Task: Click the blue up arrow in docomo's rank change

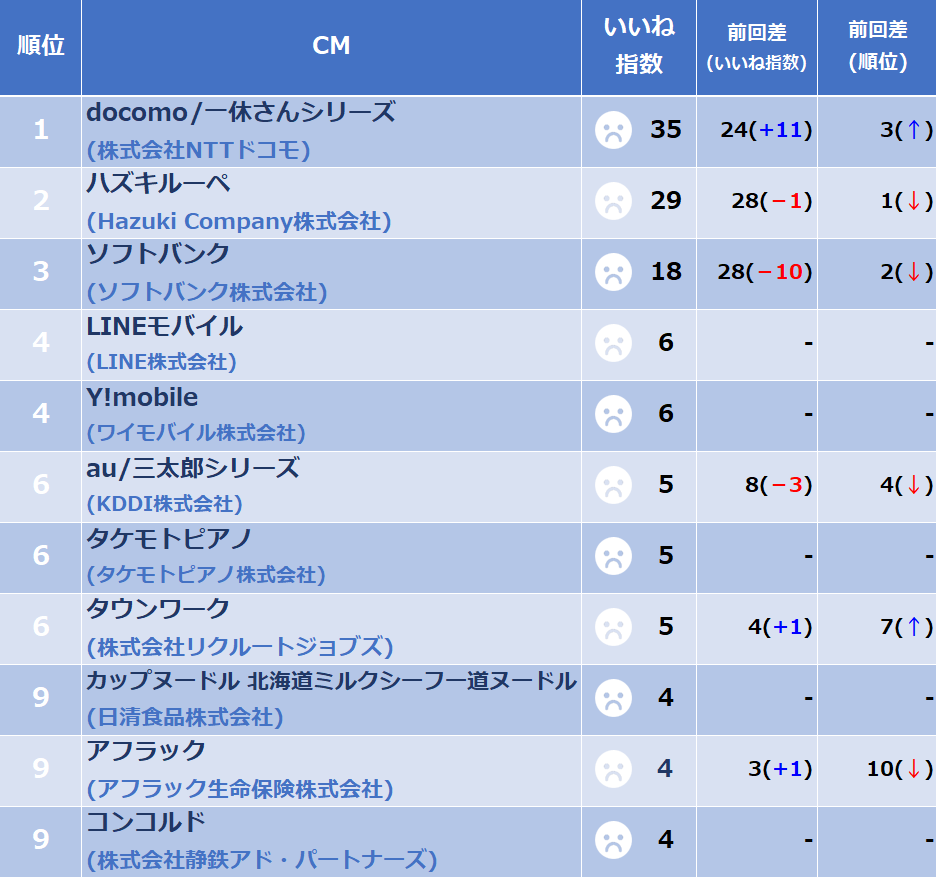Action: 913,130
